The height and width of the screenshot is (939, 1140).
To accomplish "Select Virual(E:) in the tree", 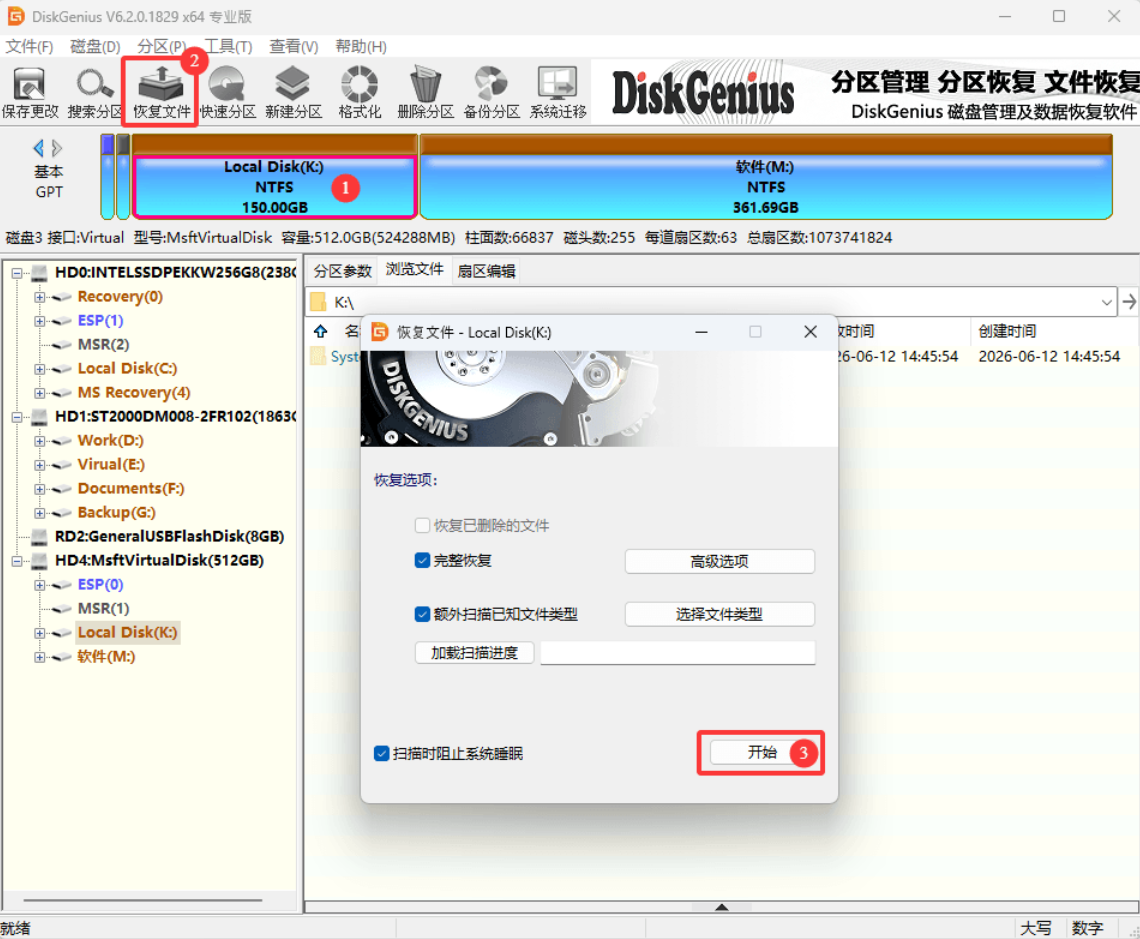I will coord(111,464).
